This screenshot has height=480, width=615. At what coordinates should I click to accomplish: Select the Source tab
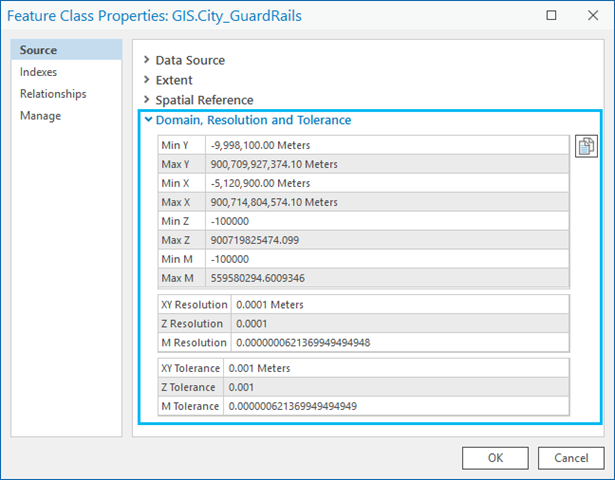click(38, 50)
